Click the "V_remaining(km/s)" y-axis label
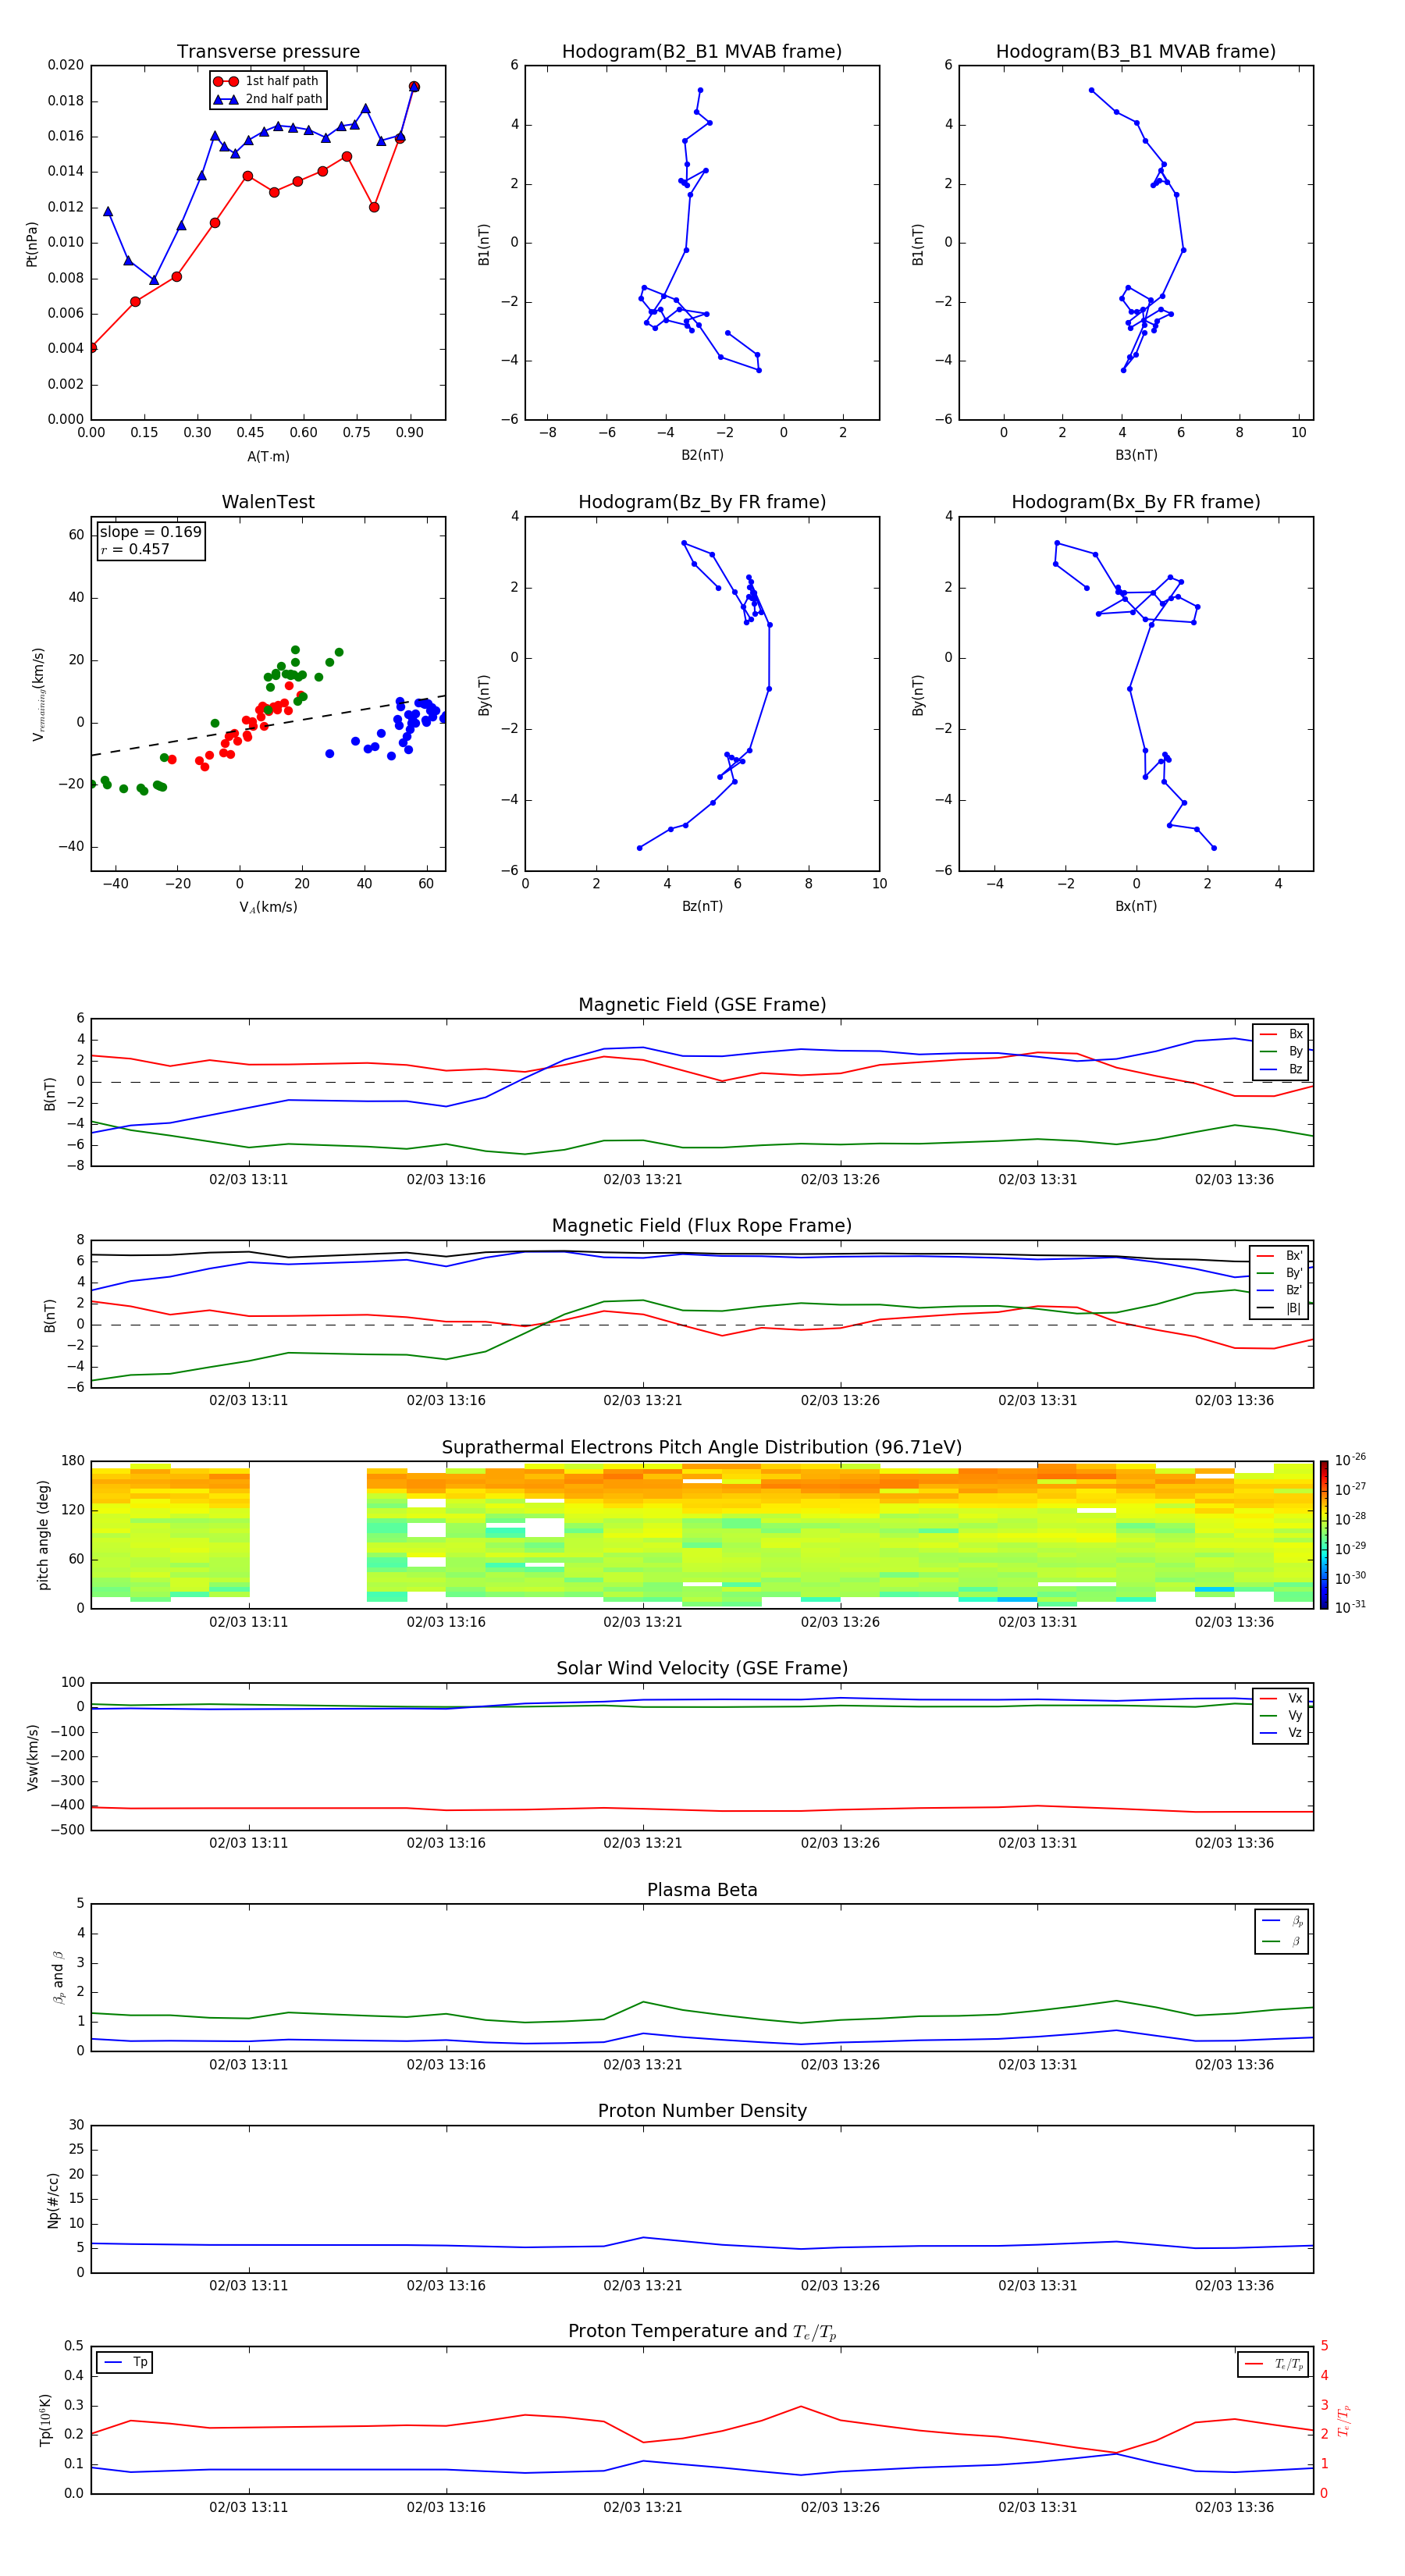 point(38,694)
